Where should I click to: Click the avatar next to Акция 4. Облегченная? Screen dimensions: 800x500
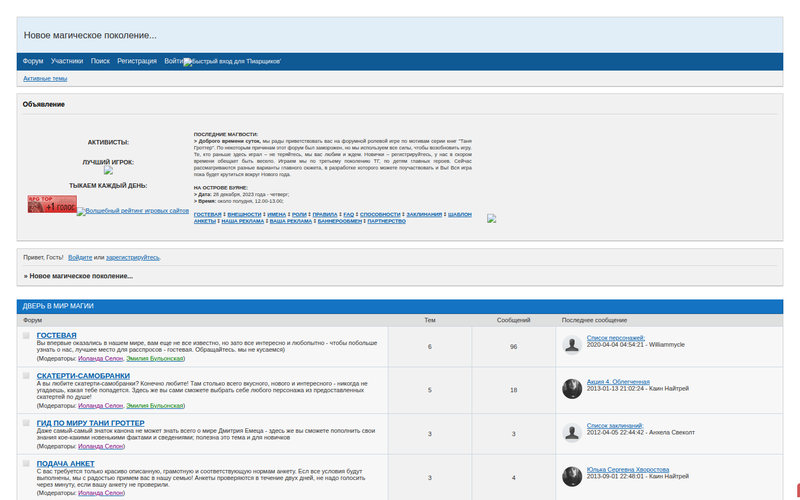pos(572,389)
